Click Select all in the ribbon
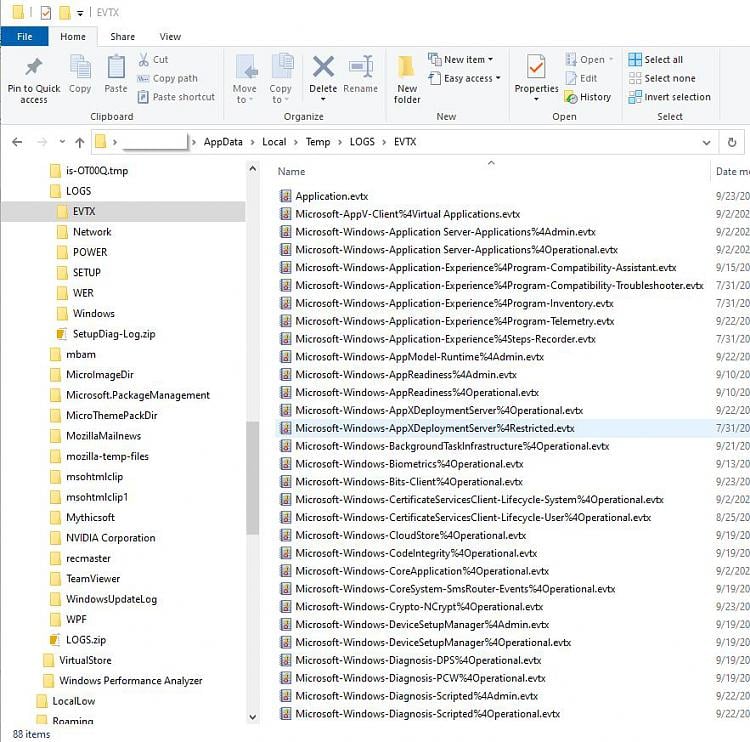The image size is (750, 742). coord(655,59)
